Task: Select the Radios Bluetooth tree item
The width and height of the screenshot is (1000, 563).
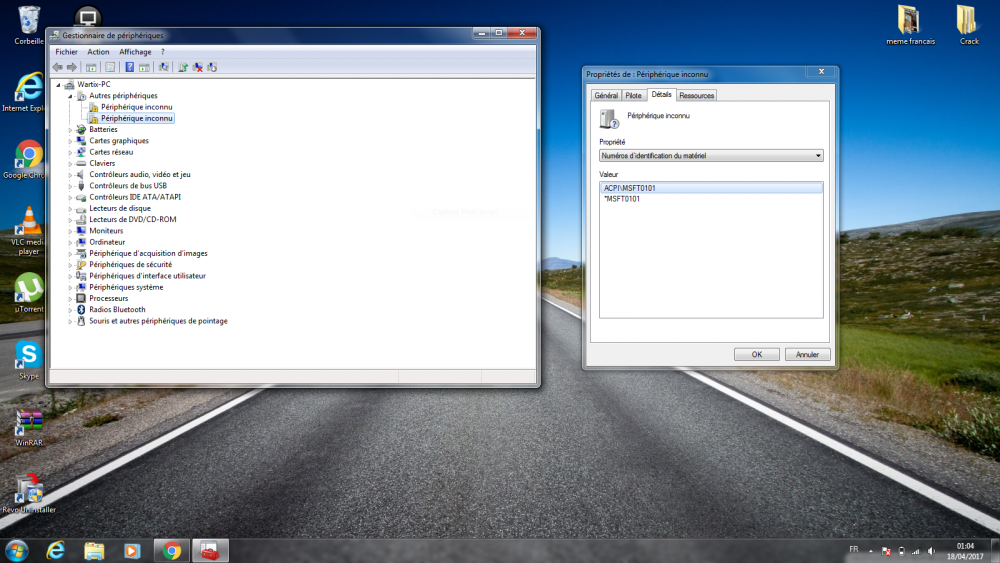Action: click(x=117, y=309)
